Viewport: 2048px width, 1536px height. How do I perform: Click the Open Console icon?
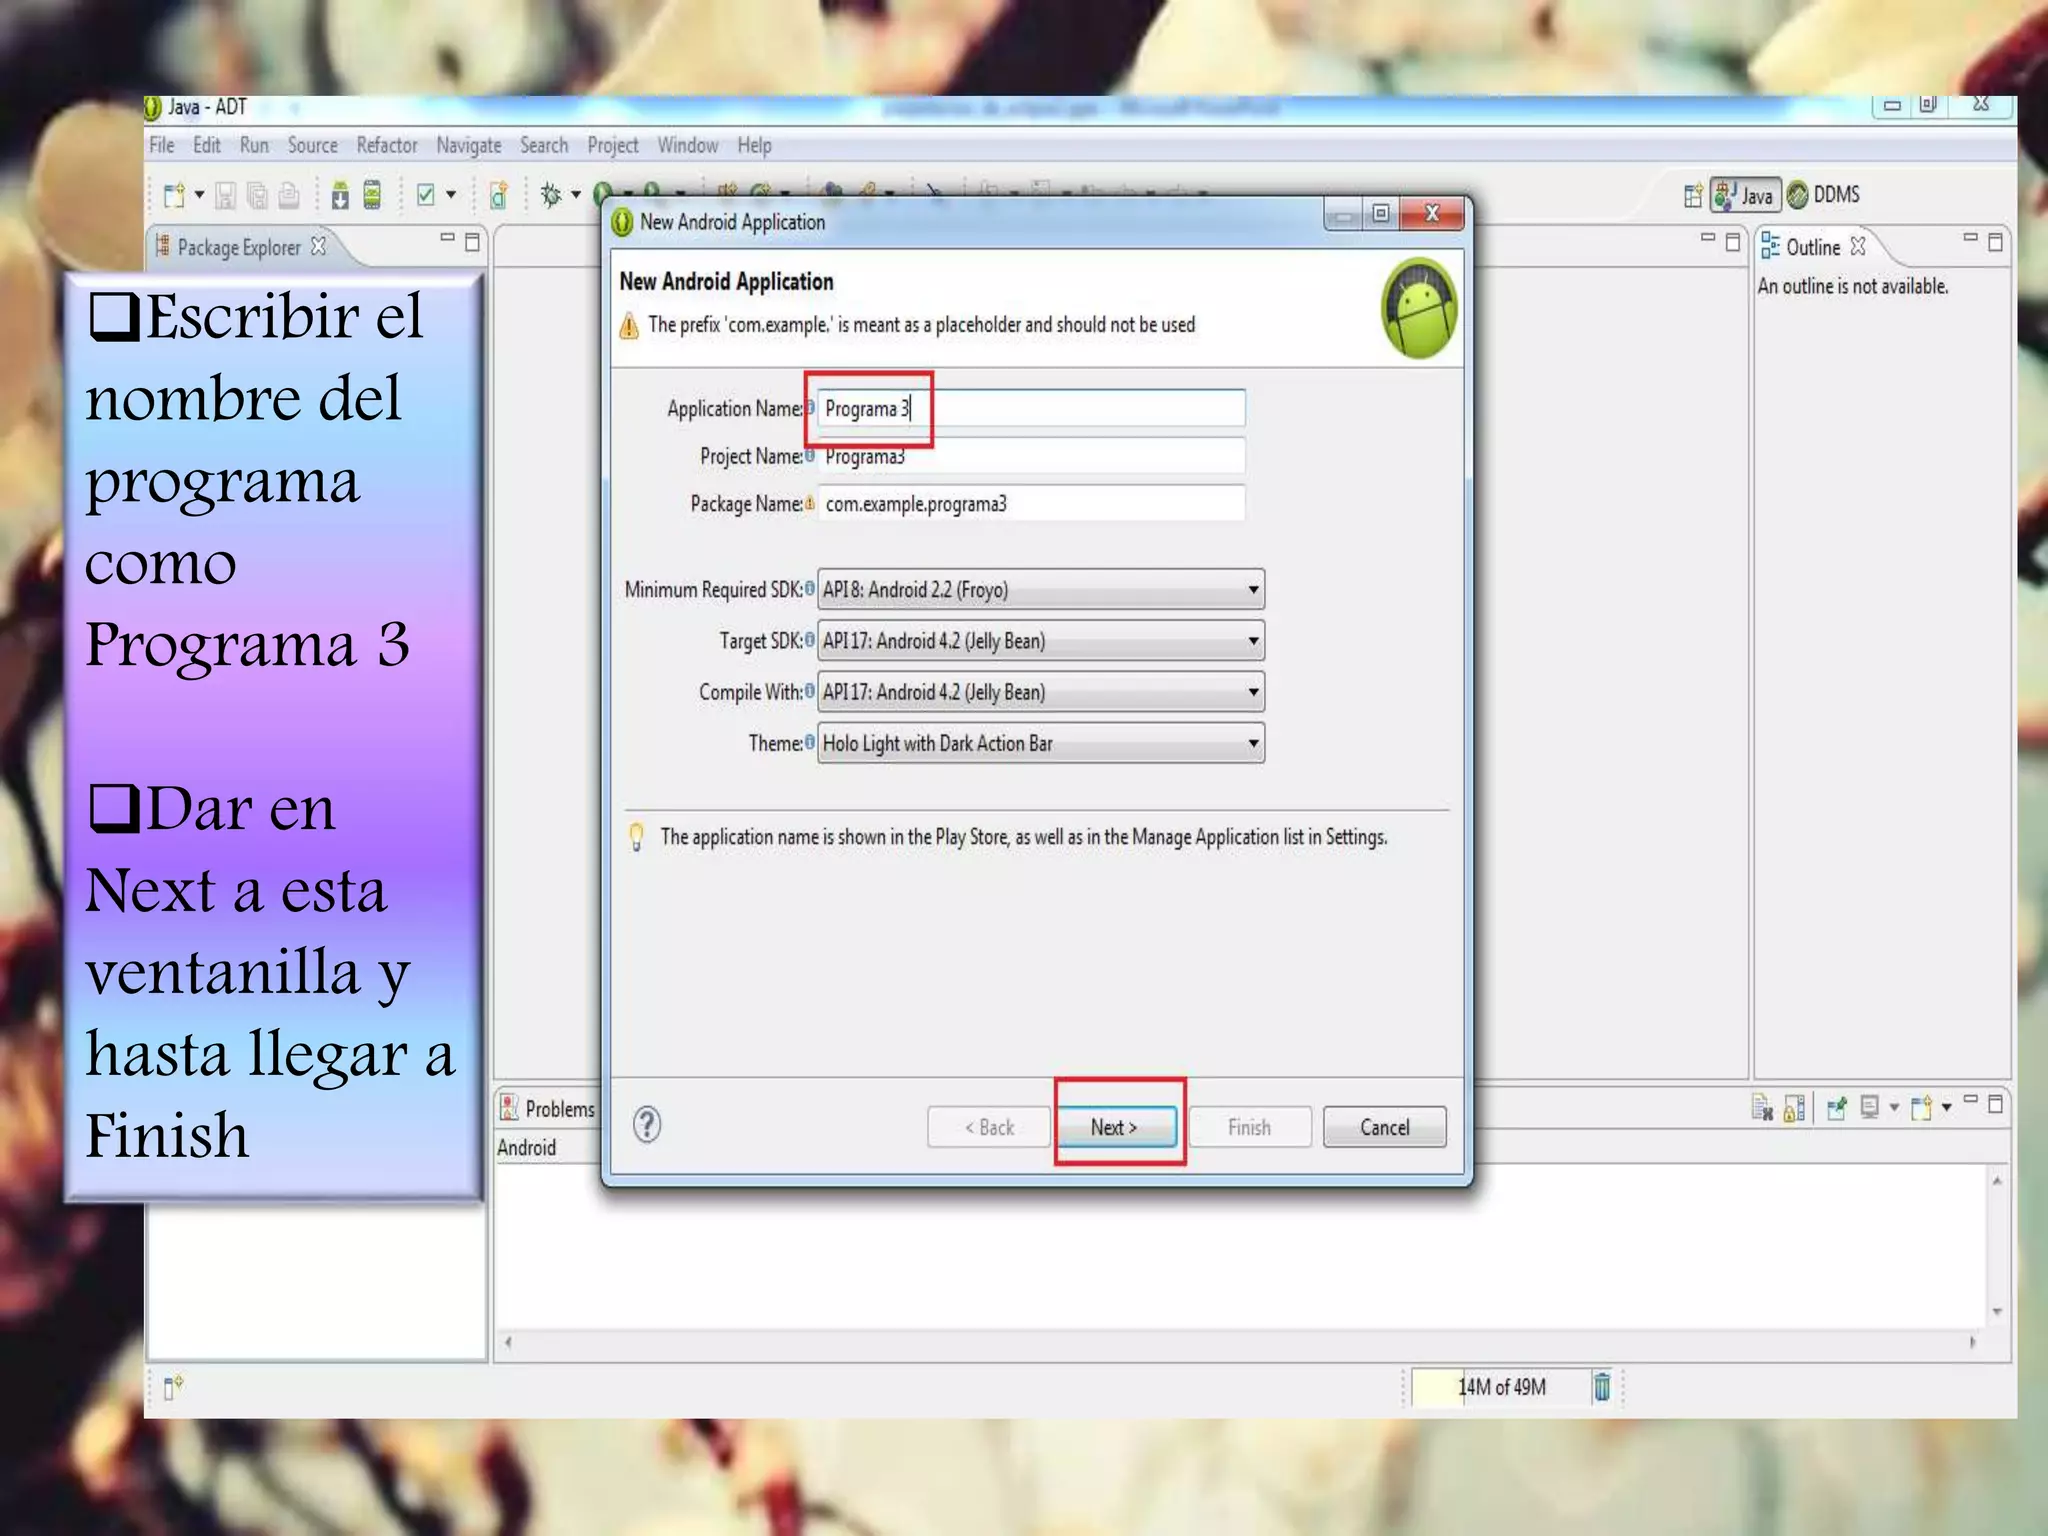click(1920, 1108)
